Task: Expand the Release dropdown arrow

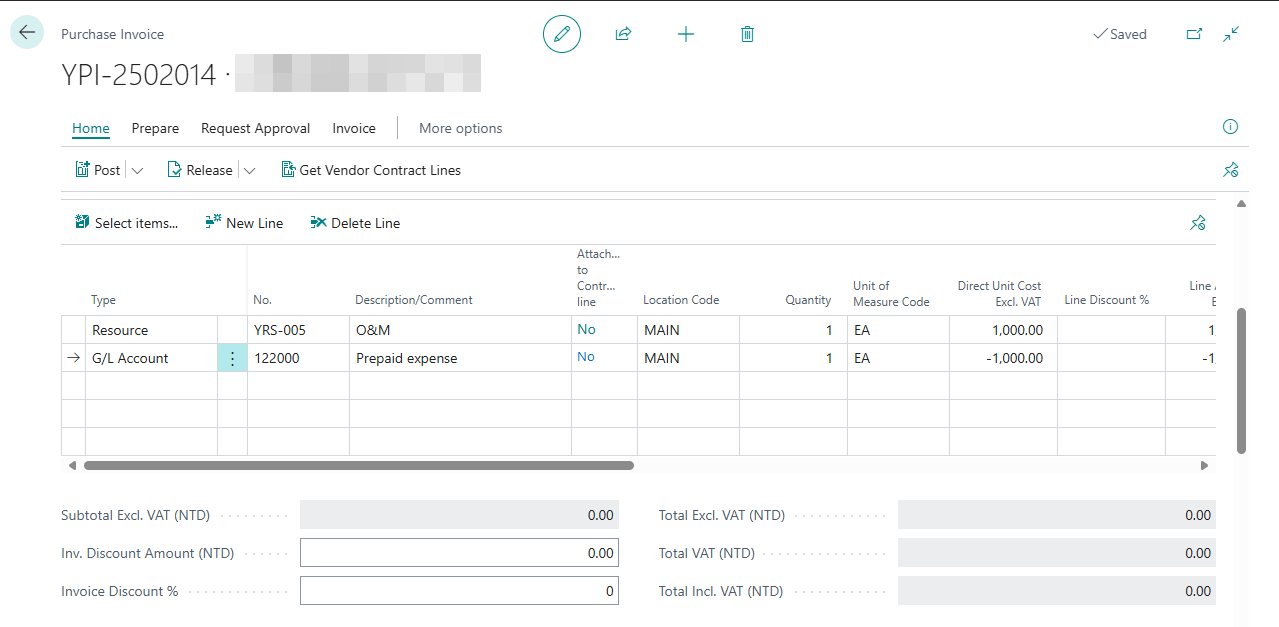Action: [249, 171]
